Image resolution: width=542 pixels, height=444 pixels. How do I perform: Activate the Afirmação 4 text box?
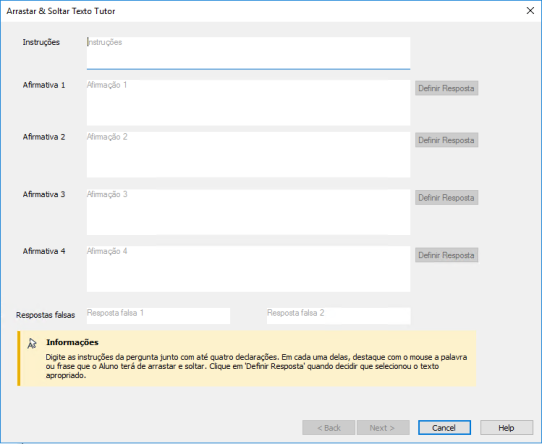248,269
